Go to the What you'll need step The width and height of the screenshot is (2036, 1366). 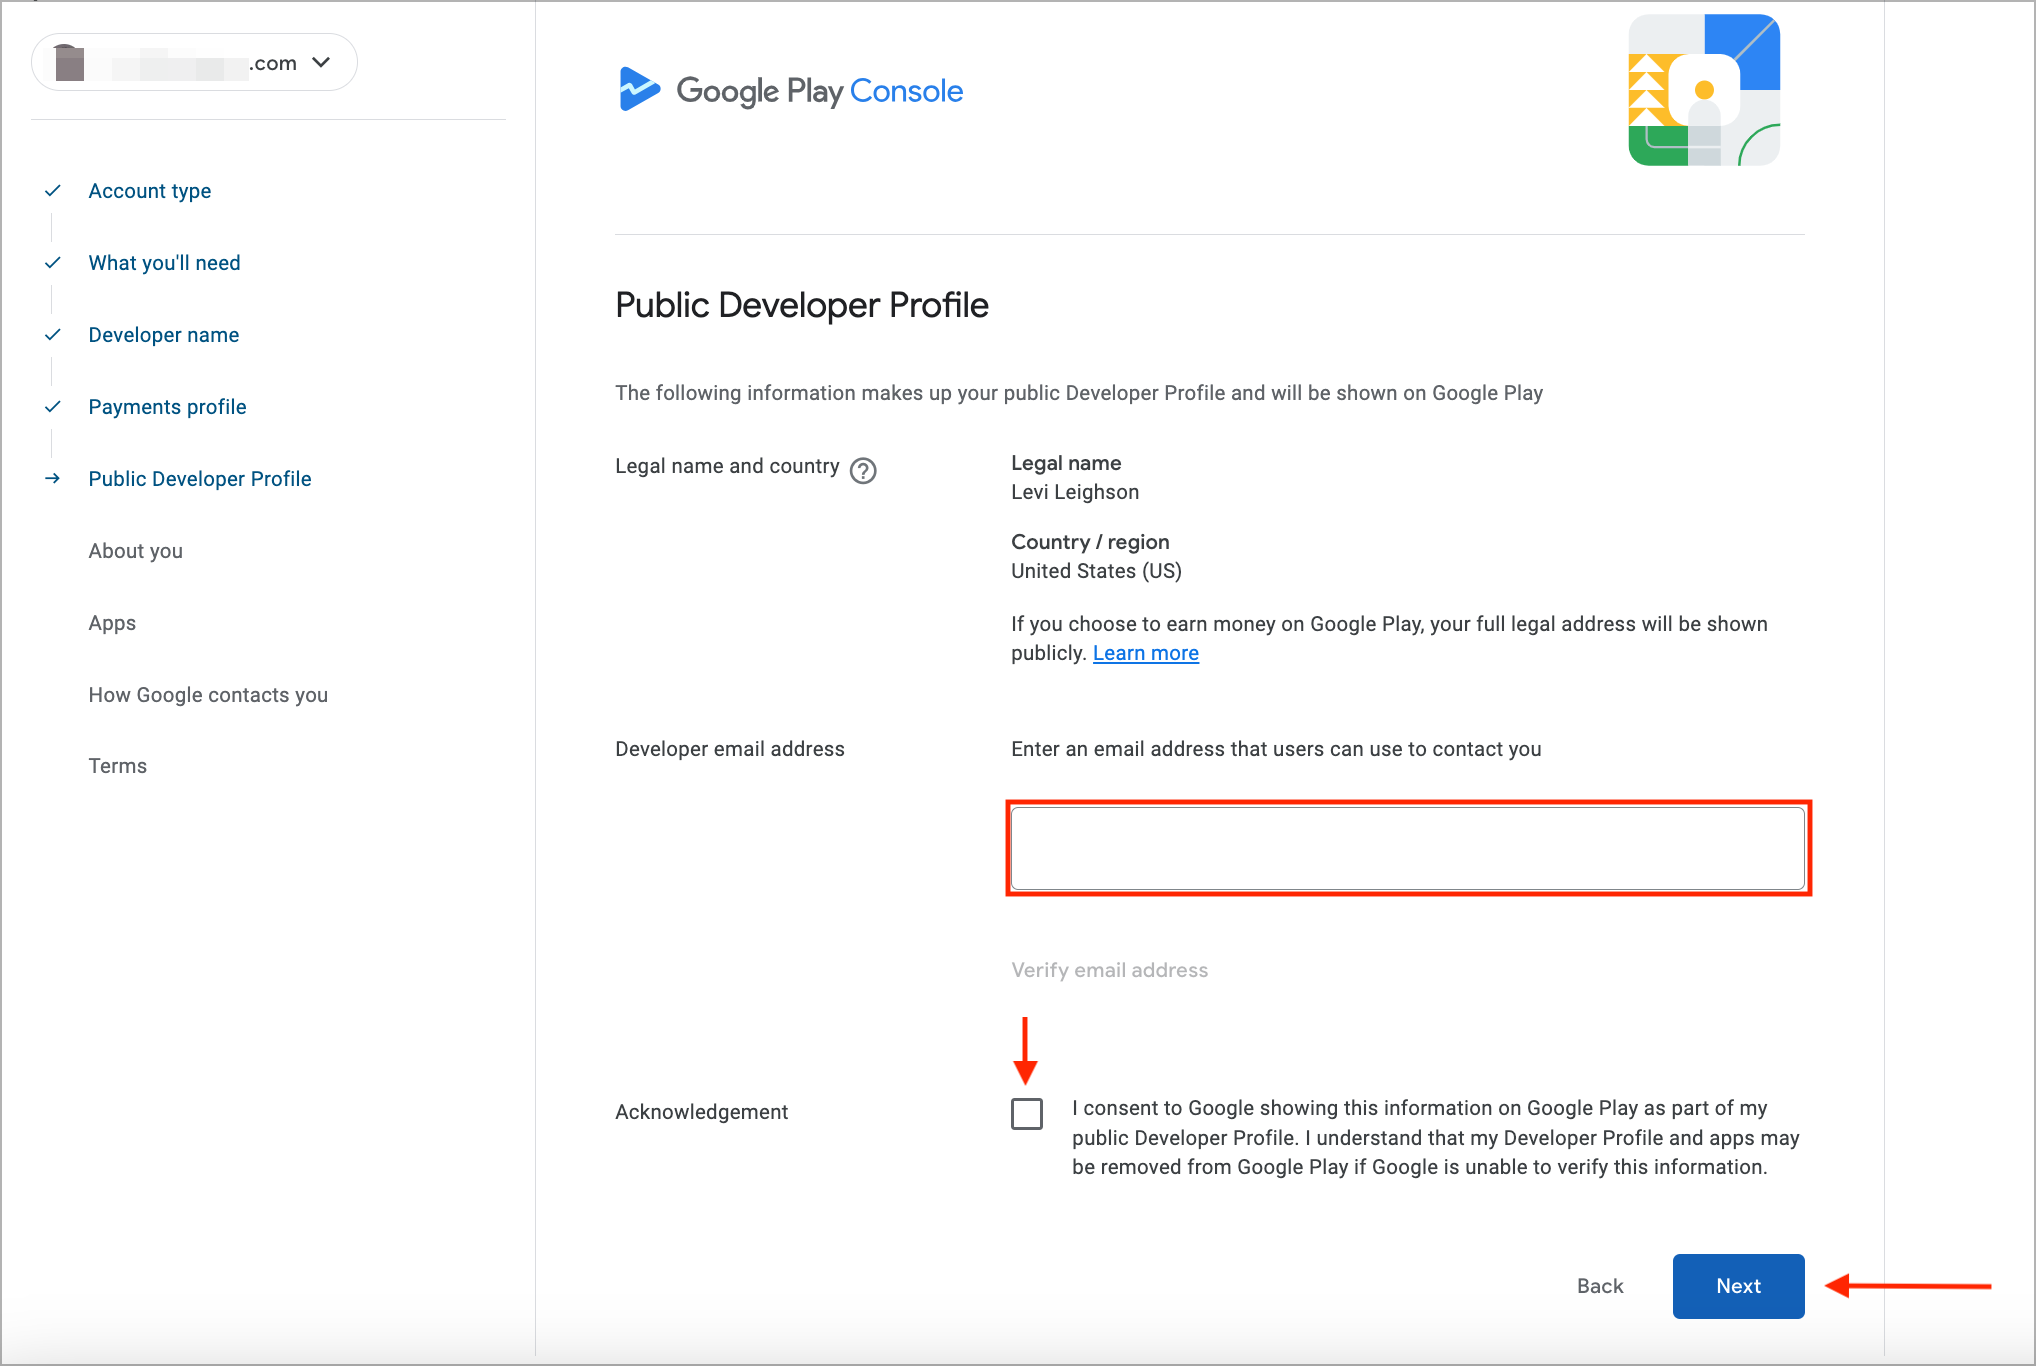pyautogui.click(x=165, y=263)
